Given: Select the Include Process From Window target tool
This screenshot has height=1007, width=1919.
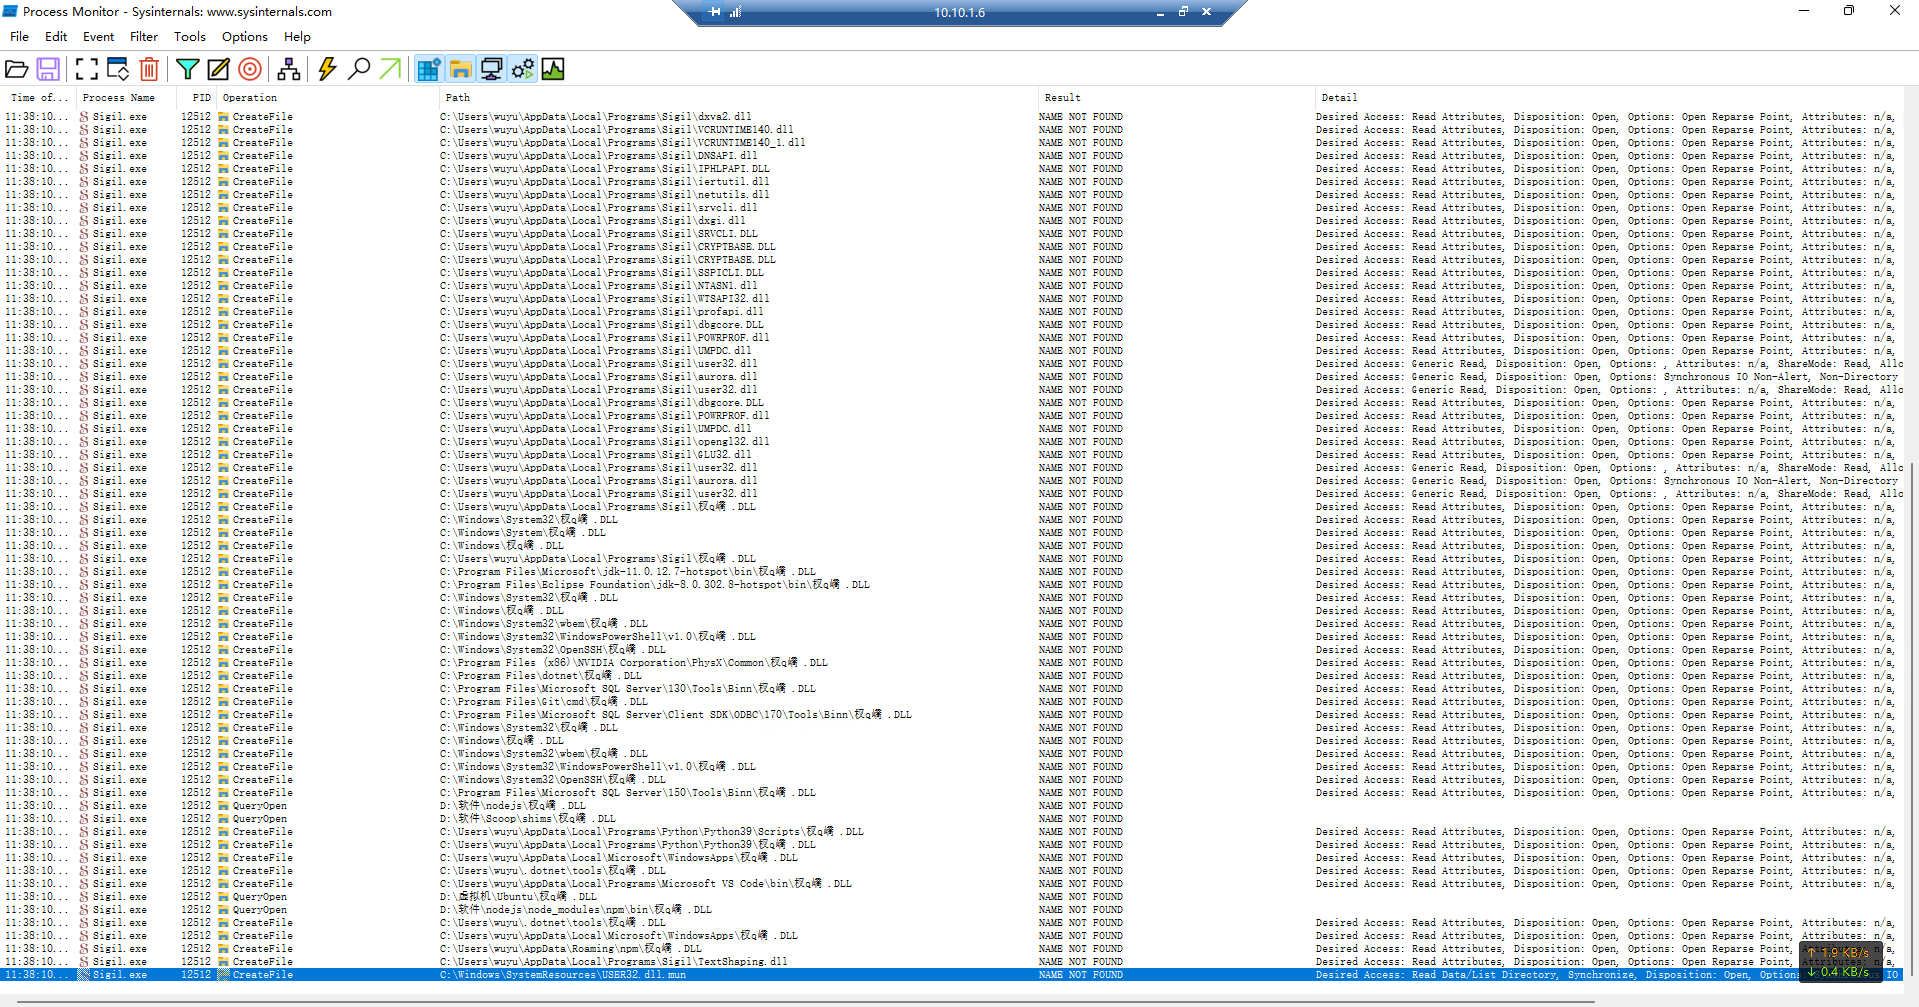Looking at the screenshot, I should [x=251, y=69].
